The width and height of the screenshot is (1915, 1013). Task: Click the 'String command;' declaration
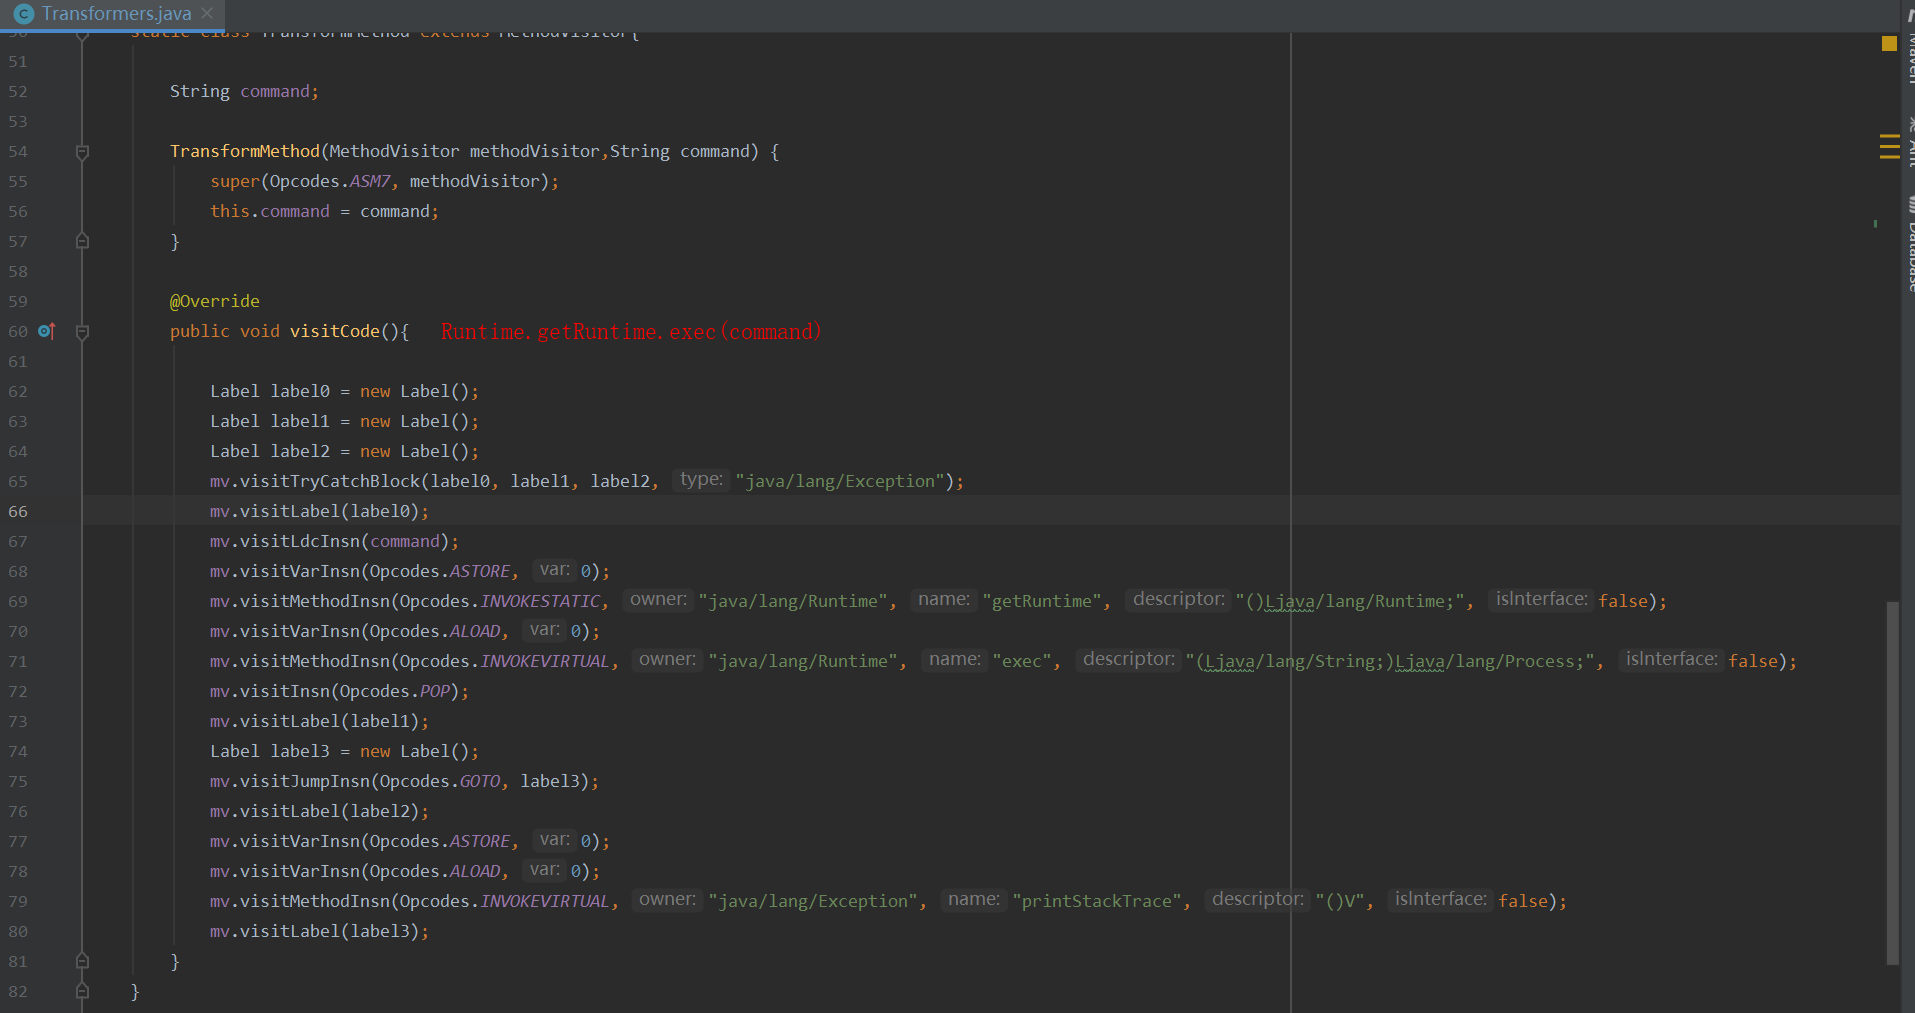(x=244, y=91)
